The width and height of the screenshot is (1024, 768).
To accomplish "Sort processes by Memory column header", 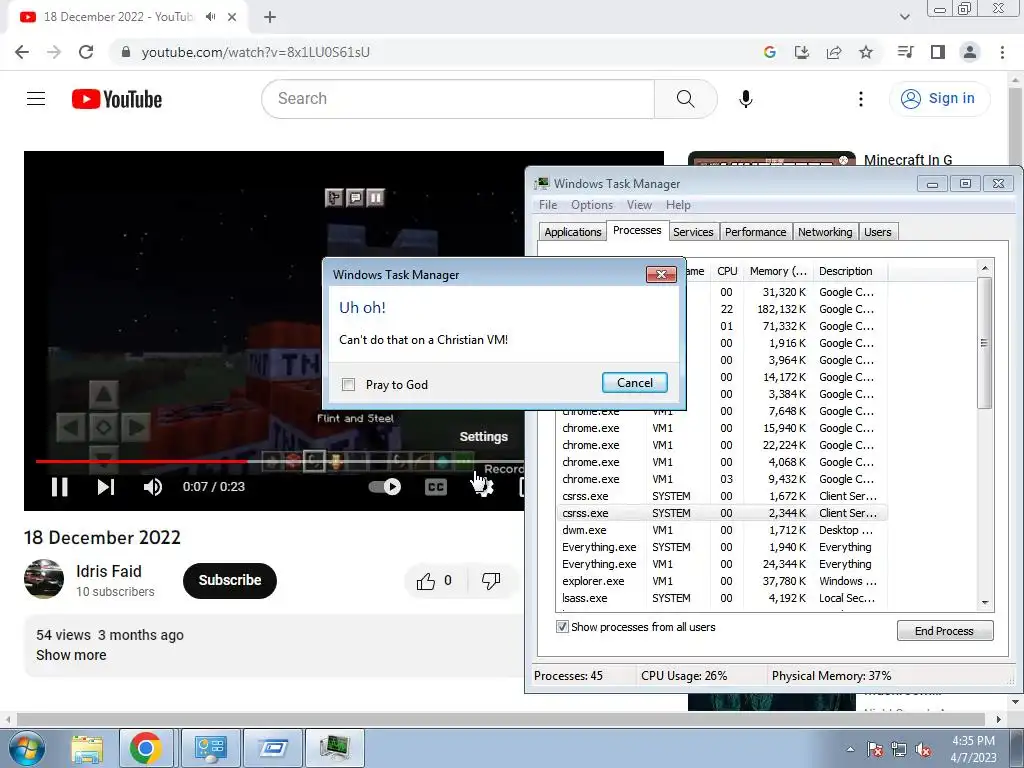I will tap(778, 271).
